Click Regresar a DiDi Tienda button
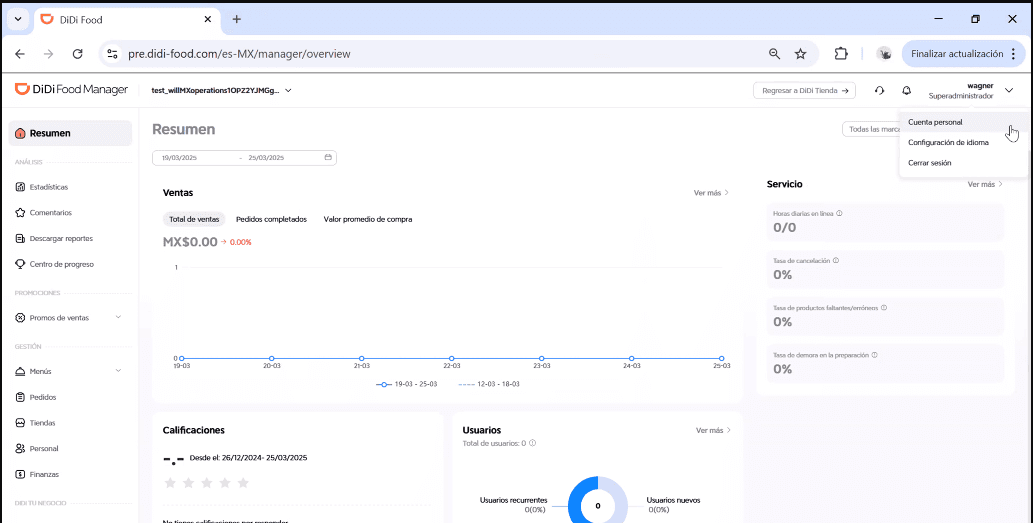Image resolution: width=1033 pixels, height=523 pixels. click(x=804, y=90)
